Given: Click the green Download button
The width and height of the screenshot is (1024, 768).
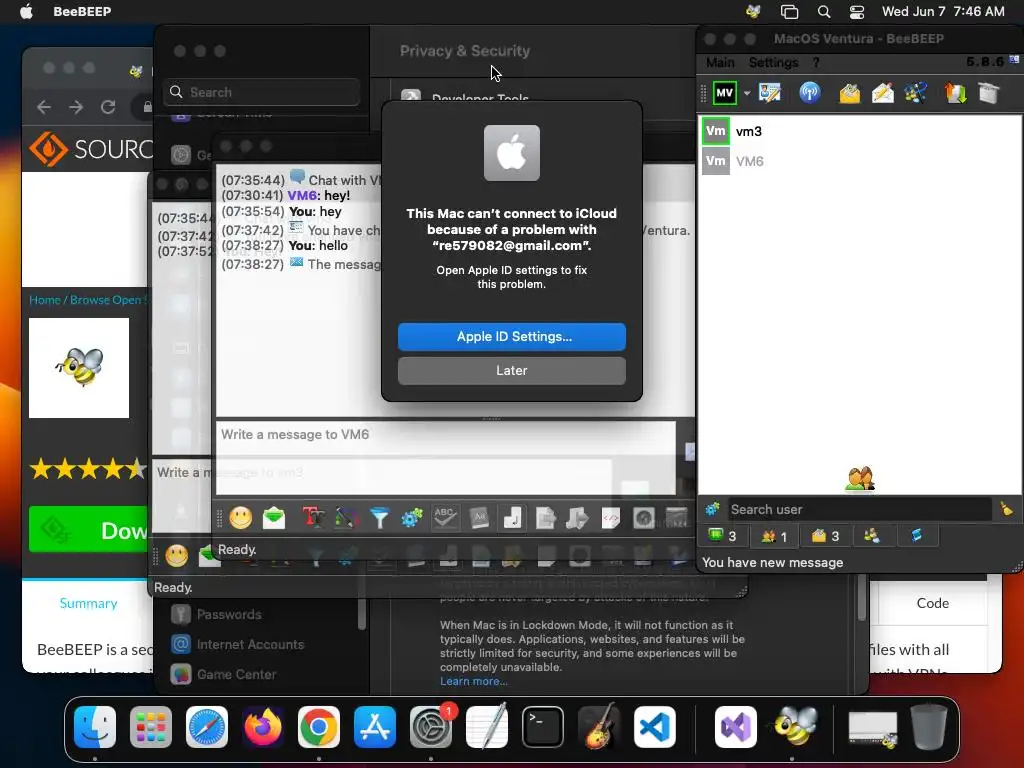Looking at the screenshot, I should (x=88, y=530).
